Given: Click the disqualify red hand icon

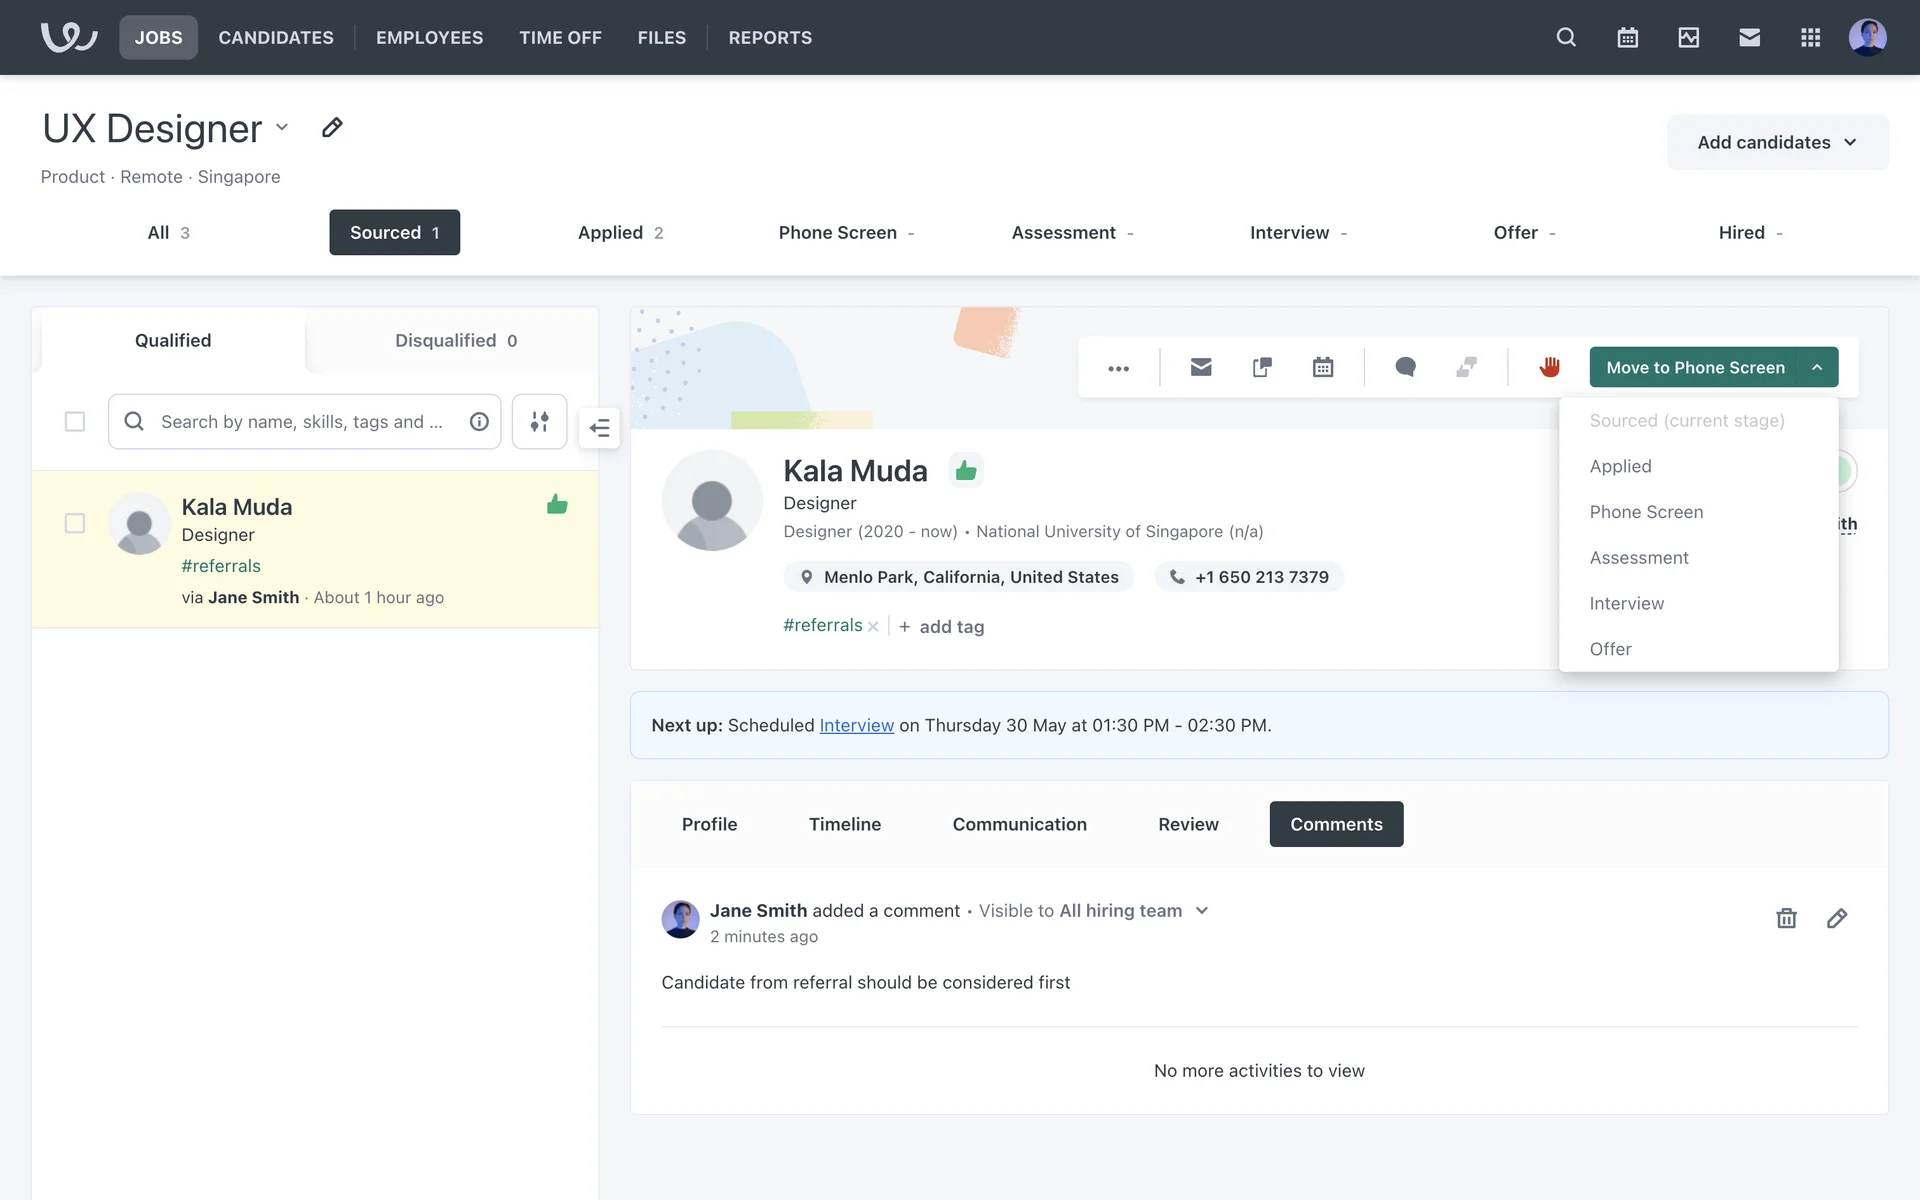Looking at the screenshot, I should (1549, 367).
